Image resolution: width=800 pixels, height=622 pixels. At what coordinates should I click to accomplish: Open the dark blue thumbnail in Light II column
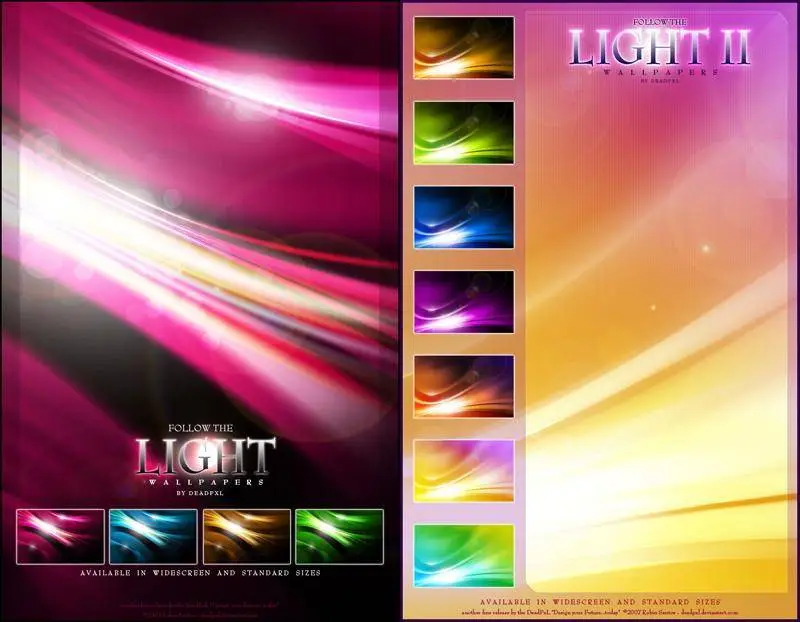(464, 217)
